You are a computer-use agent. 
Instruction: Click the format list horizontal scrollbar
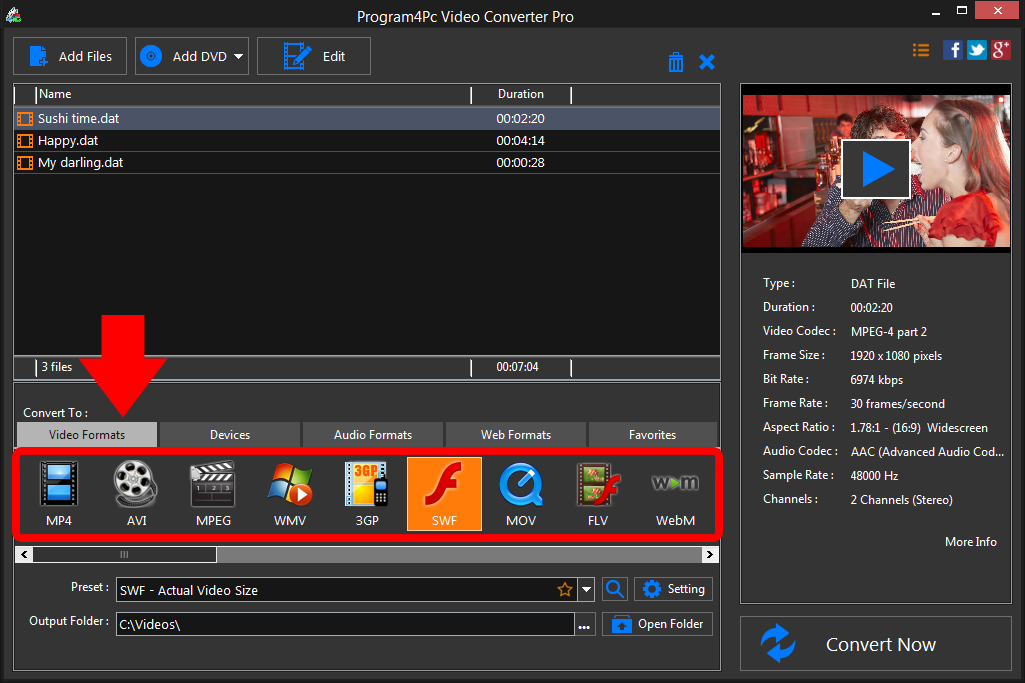pos(124,554)
